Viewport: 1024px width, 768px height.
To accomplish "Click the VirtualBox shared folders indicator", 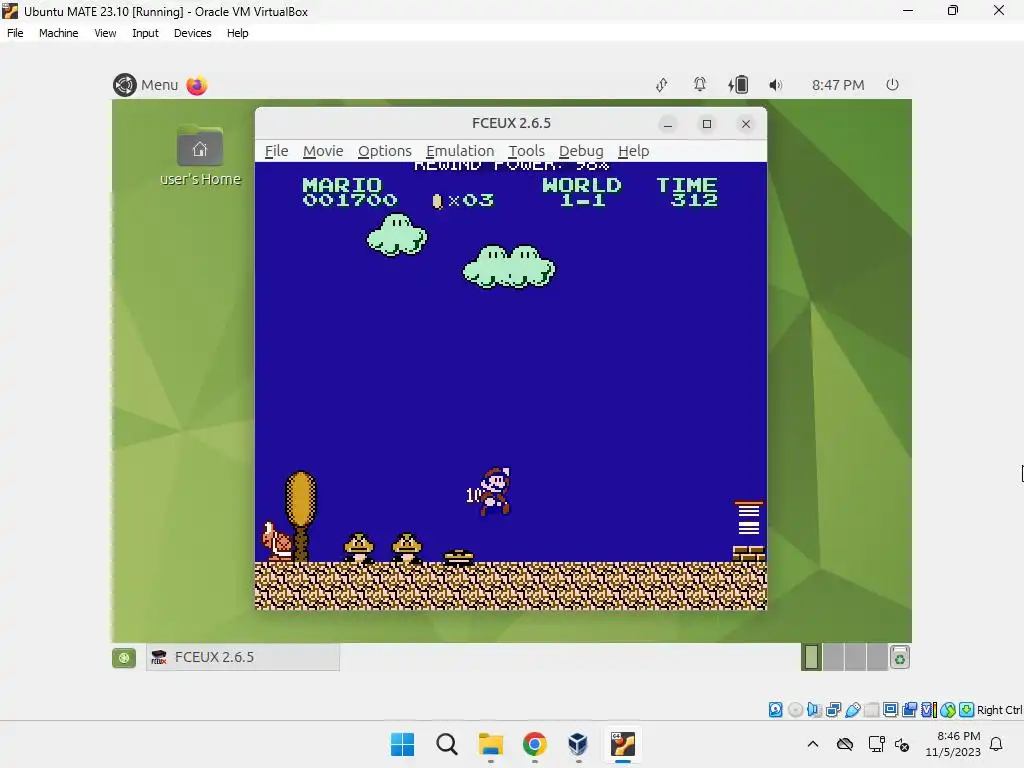I will [871, 710].
